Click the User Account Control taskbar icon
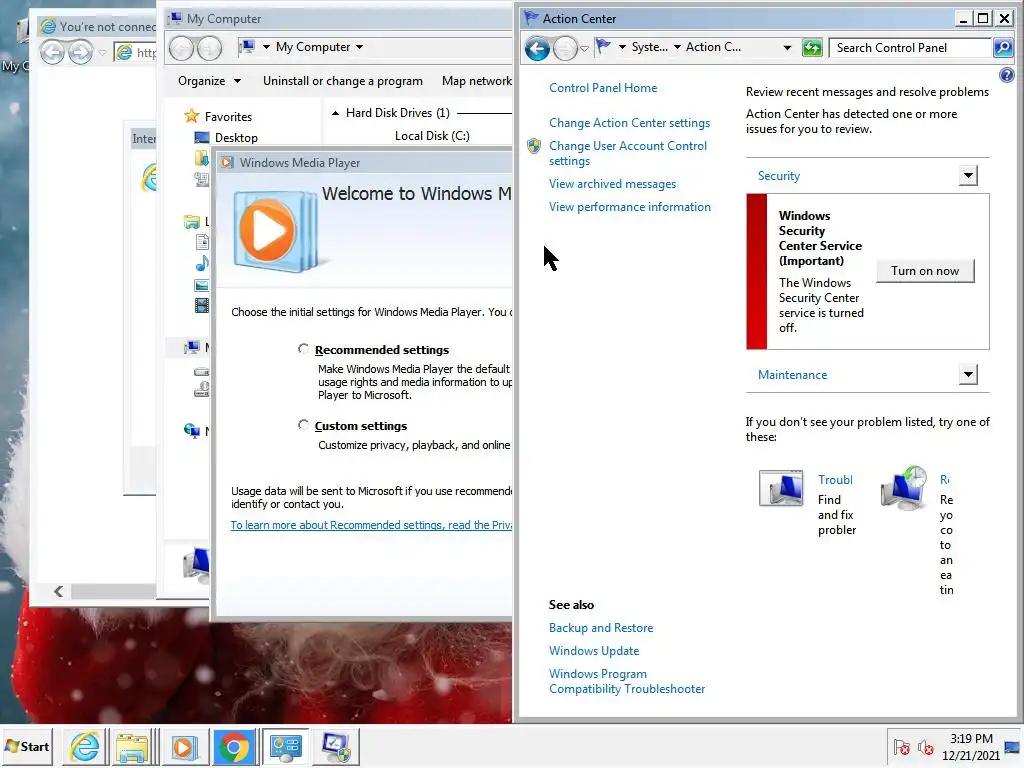The height and width of the screenshot is (768, 1024). 336,746
